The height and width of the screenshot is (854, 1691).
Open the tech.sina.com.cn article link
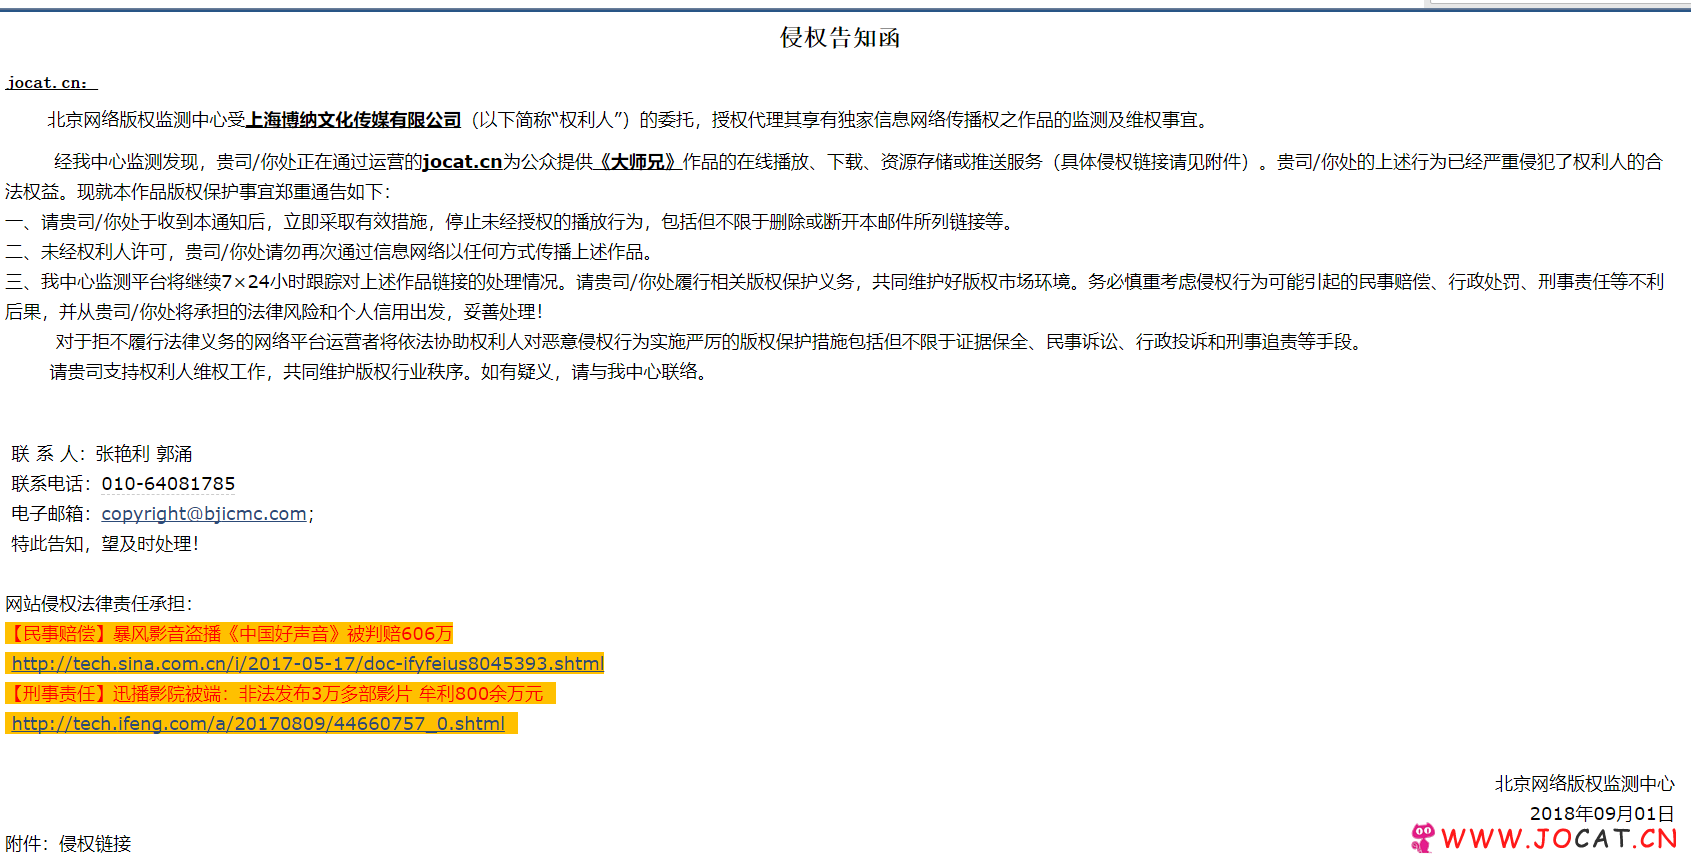pos(308,664)
